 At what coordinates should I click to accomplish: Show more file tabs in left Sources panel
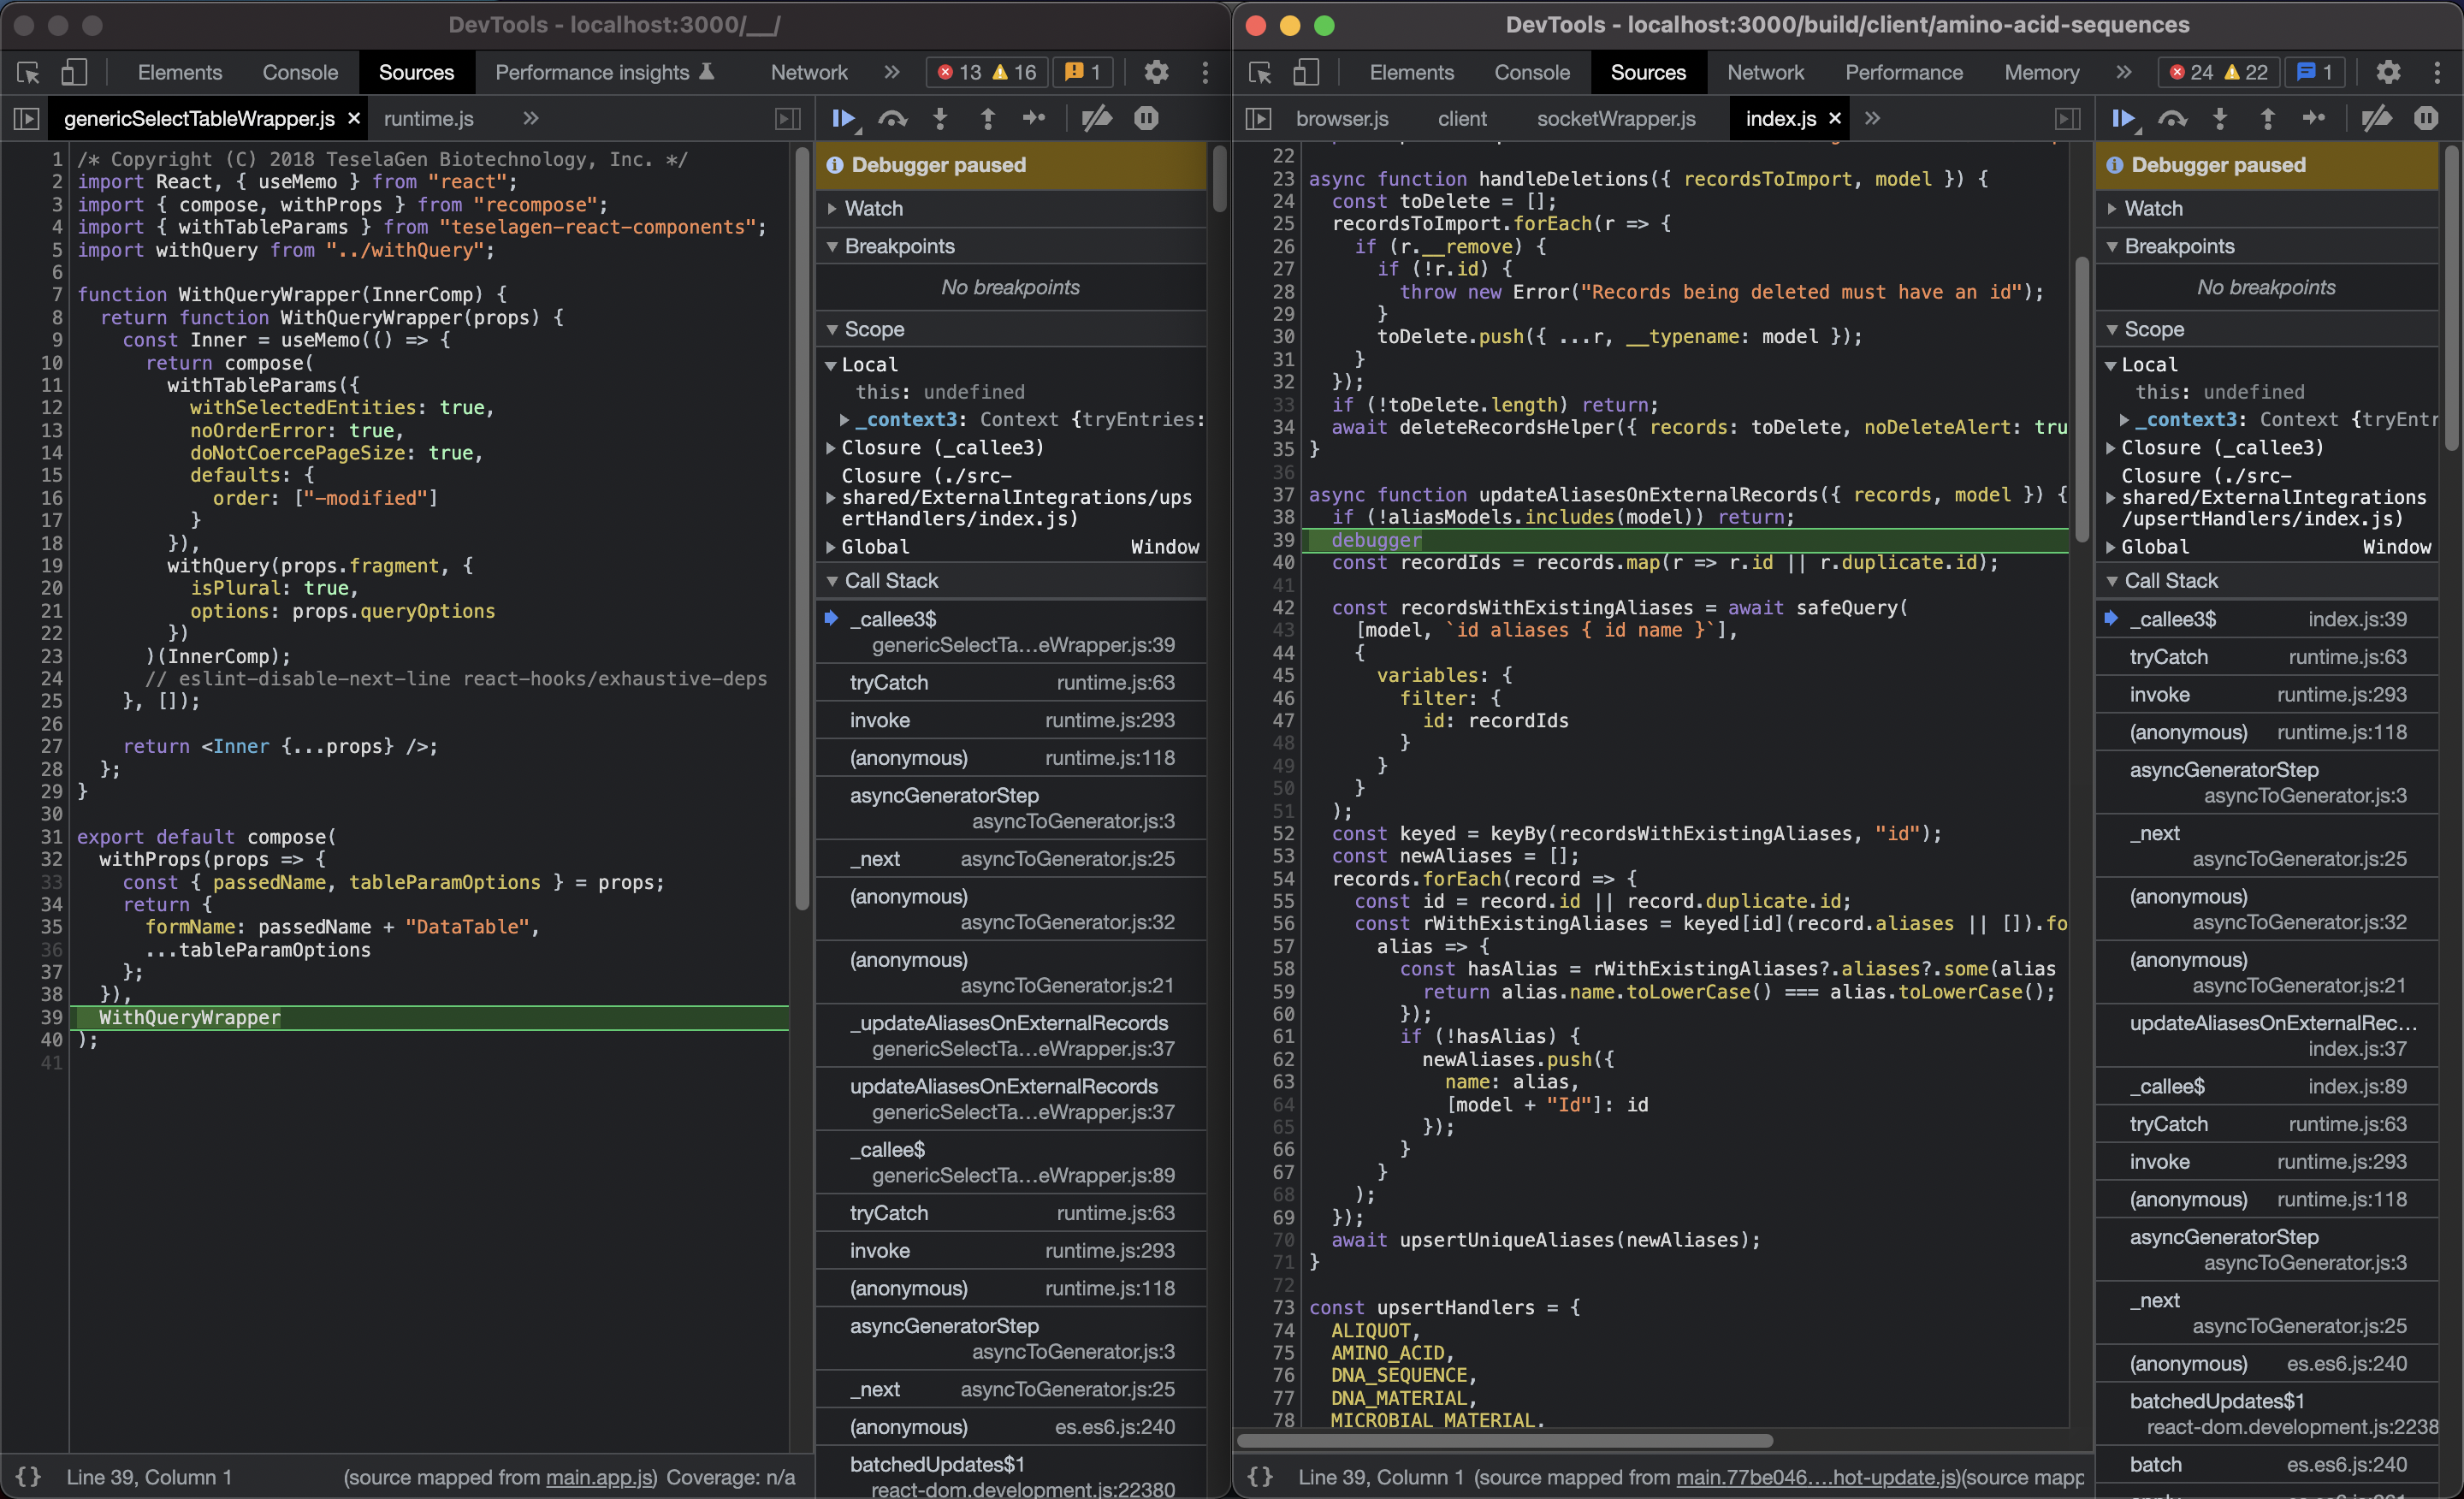click(531, 119)
